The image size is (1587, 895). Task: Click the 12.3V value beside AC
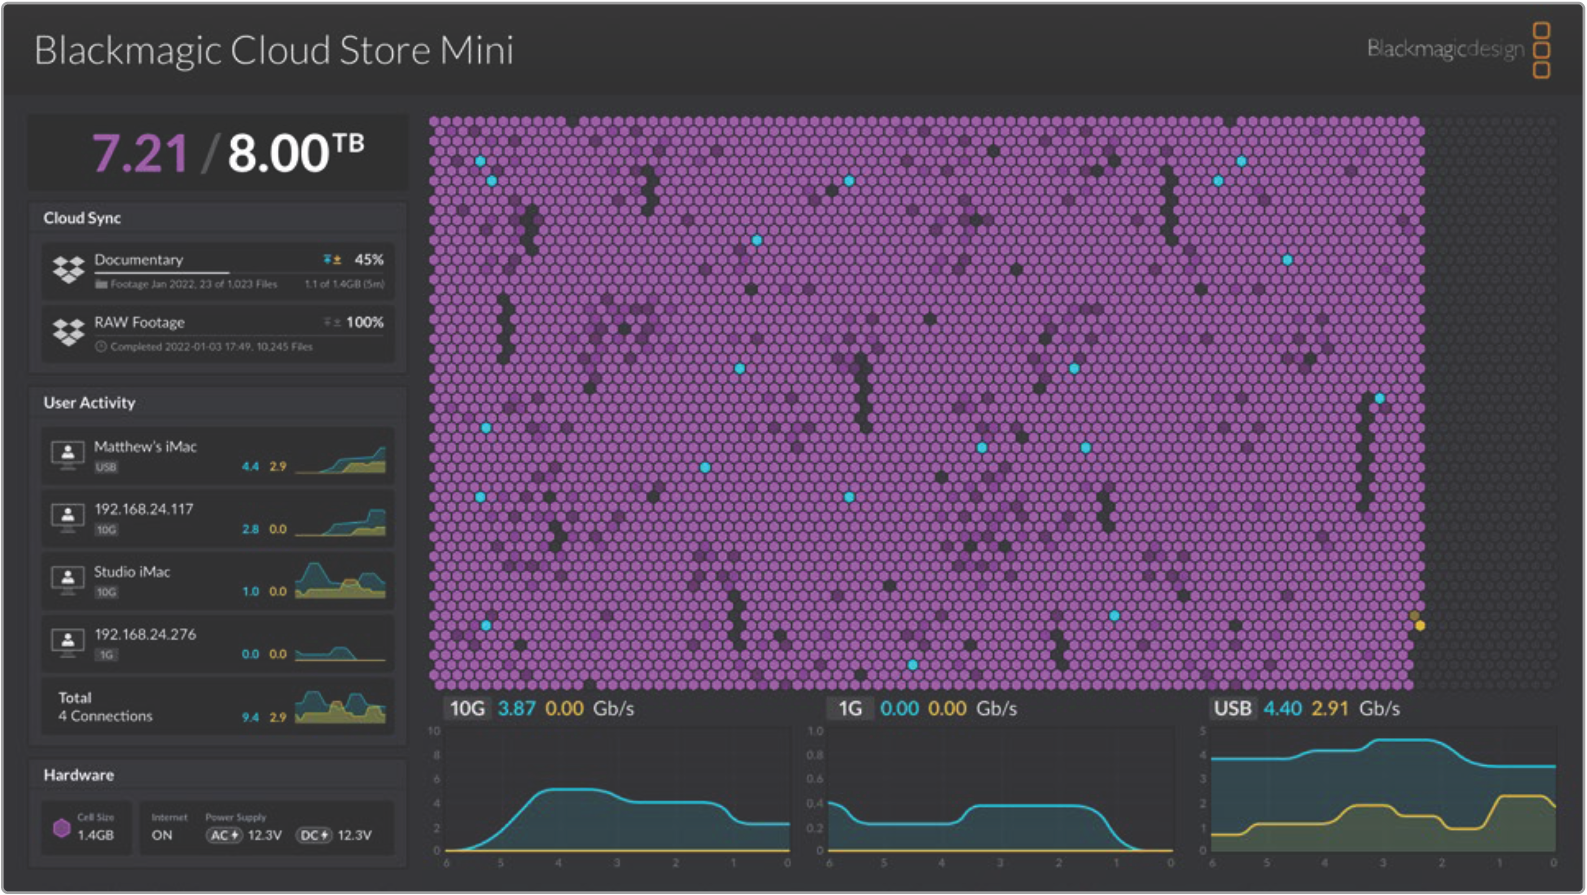coord(265,835)
